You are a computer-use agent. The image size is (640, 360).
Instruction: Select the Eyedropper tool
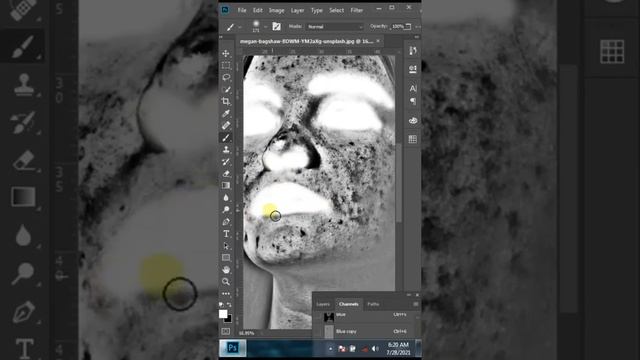(x=226, y=113)
